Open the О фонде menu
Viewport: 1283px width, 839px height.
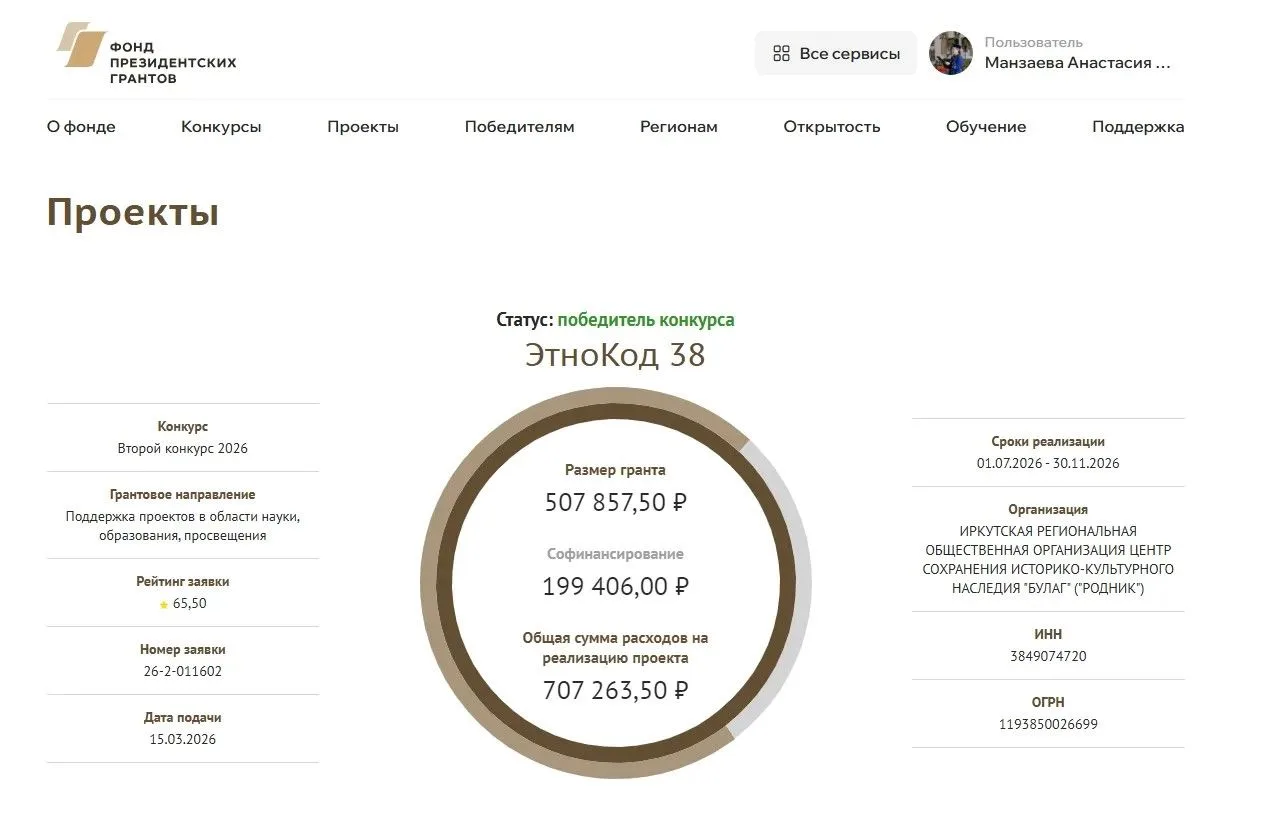pos(81,127)
